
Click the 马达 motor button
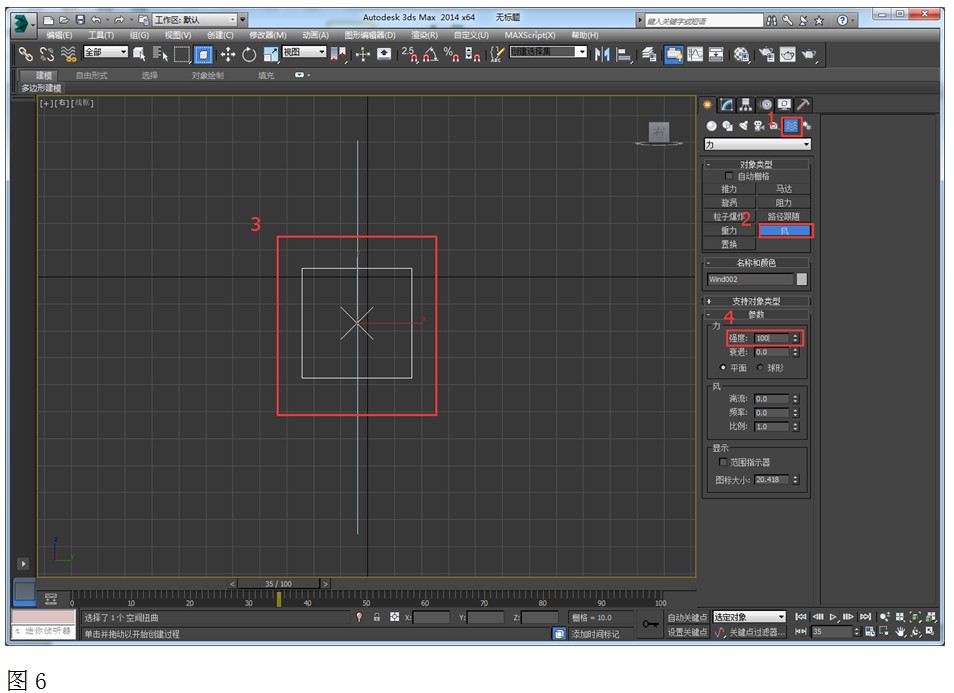[x=784, y=189]
